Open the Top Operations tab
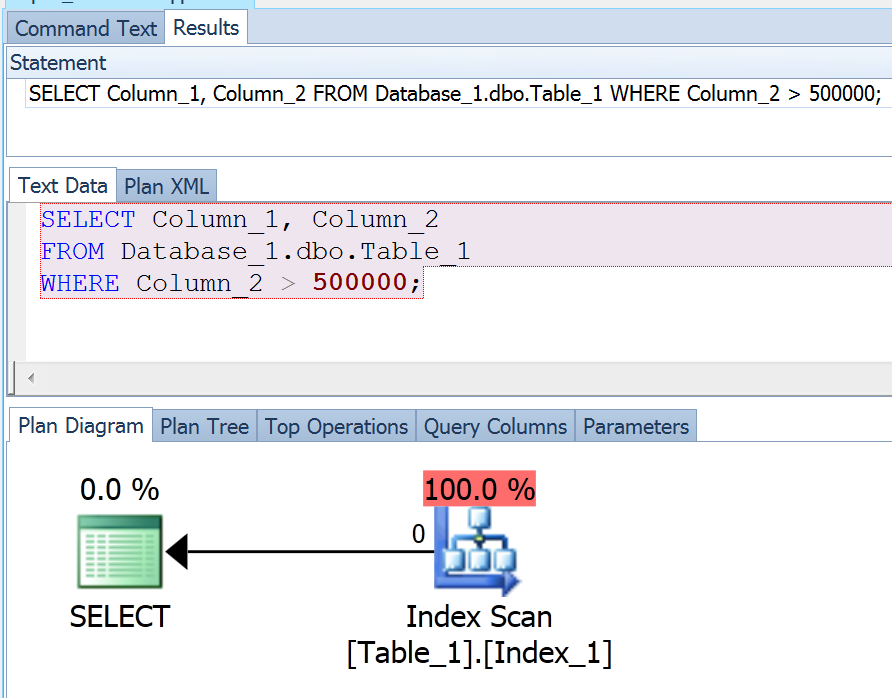This screenshot has width=892, height=698. pos(336,427)
